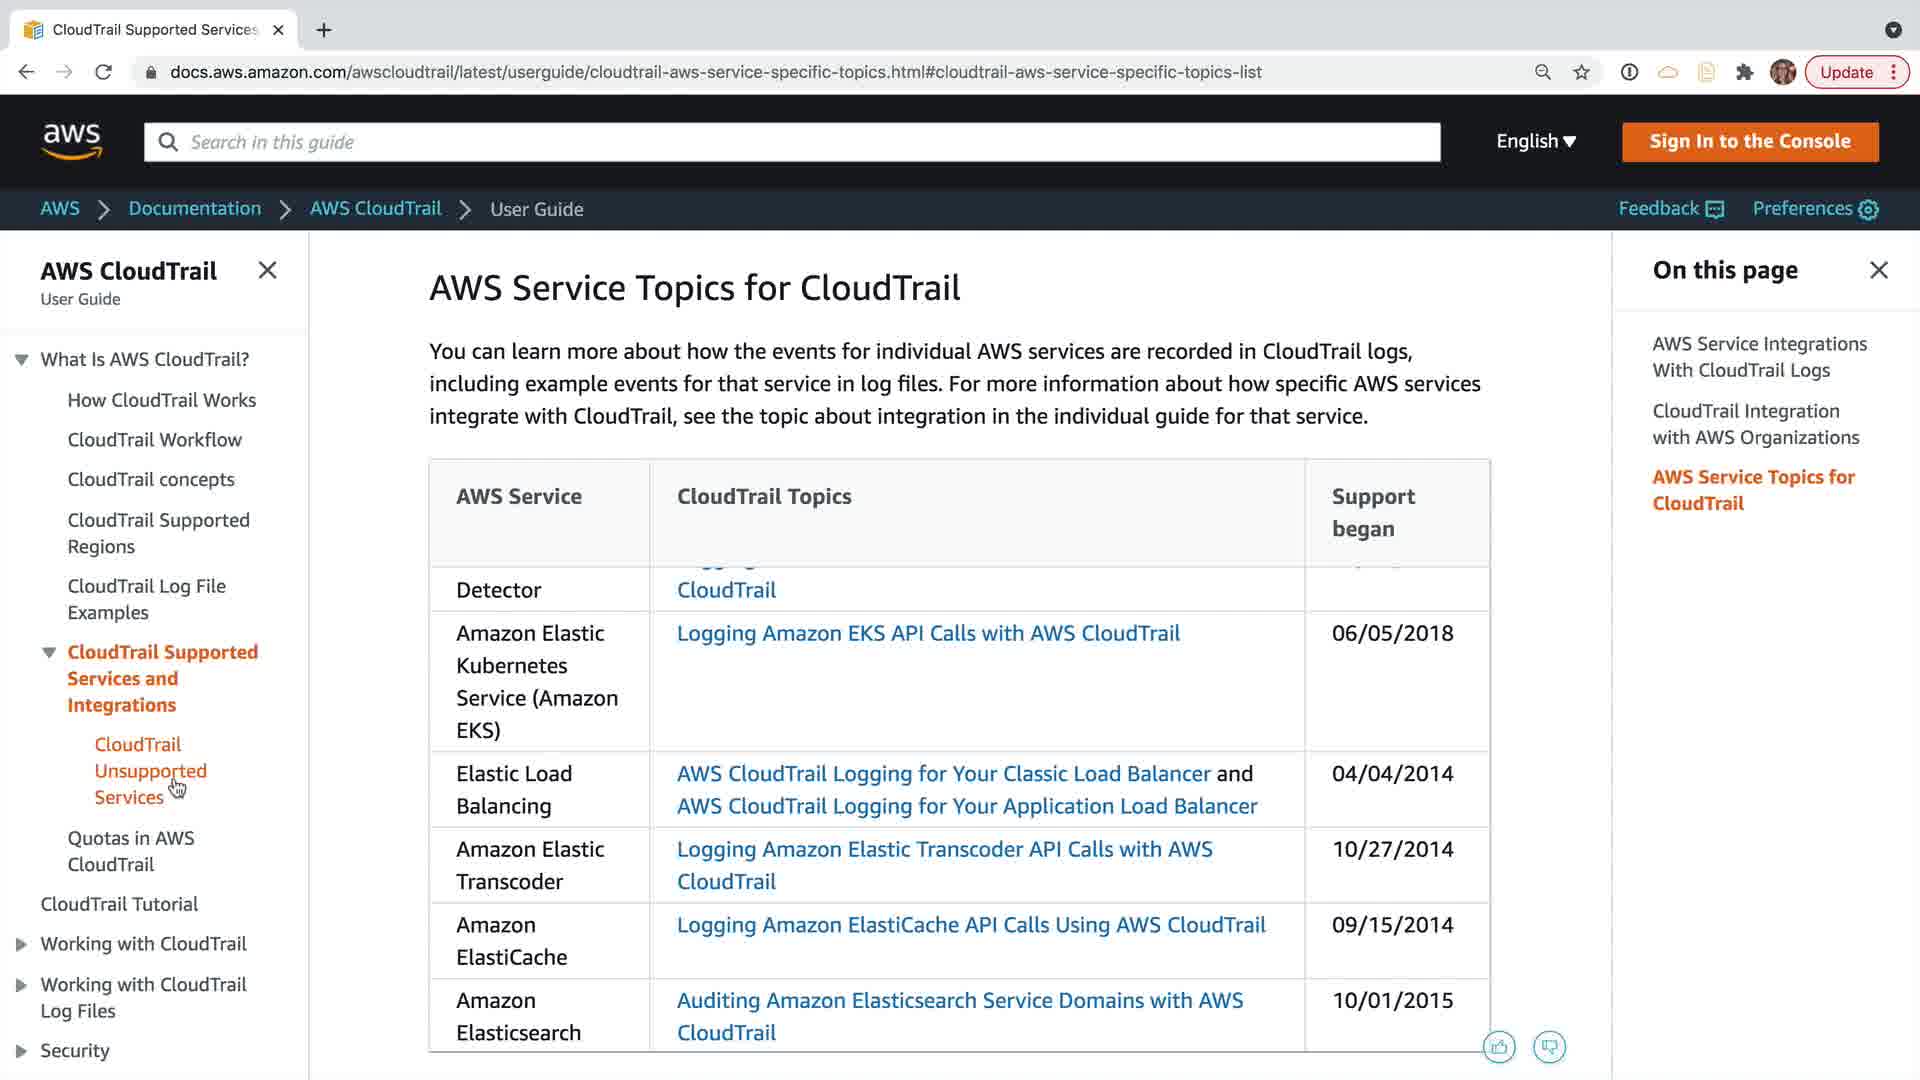Bookmark page with star icon
Viewport: 1920px width, 1080px height.
click(1581, 72)
